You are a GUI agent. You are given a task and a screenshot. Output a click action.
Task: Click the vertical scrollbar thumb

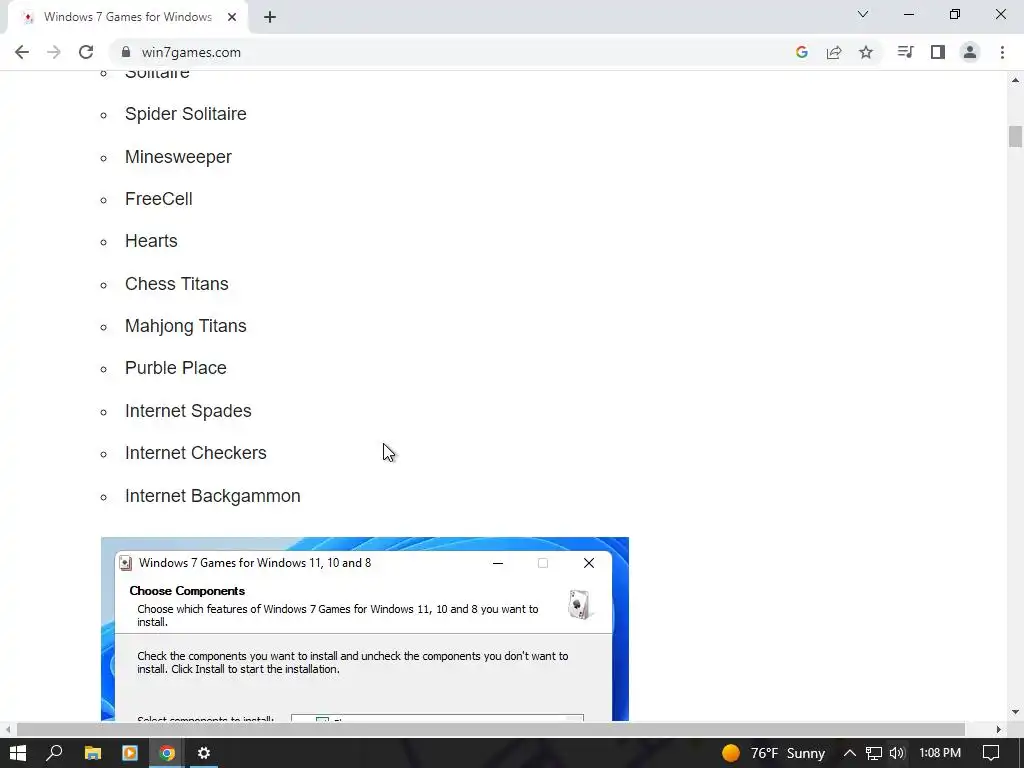(1015, 136)
